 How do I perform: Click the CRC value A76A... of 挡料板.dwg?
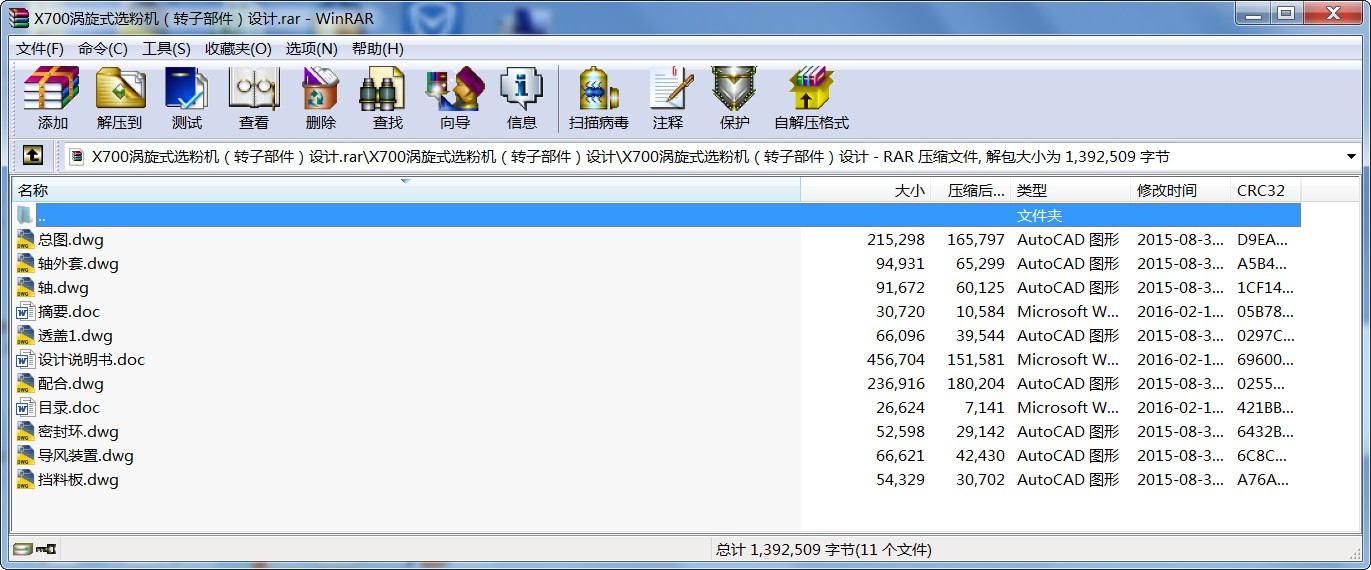tap(1265, 480)
